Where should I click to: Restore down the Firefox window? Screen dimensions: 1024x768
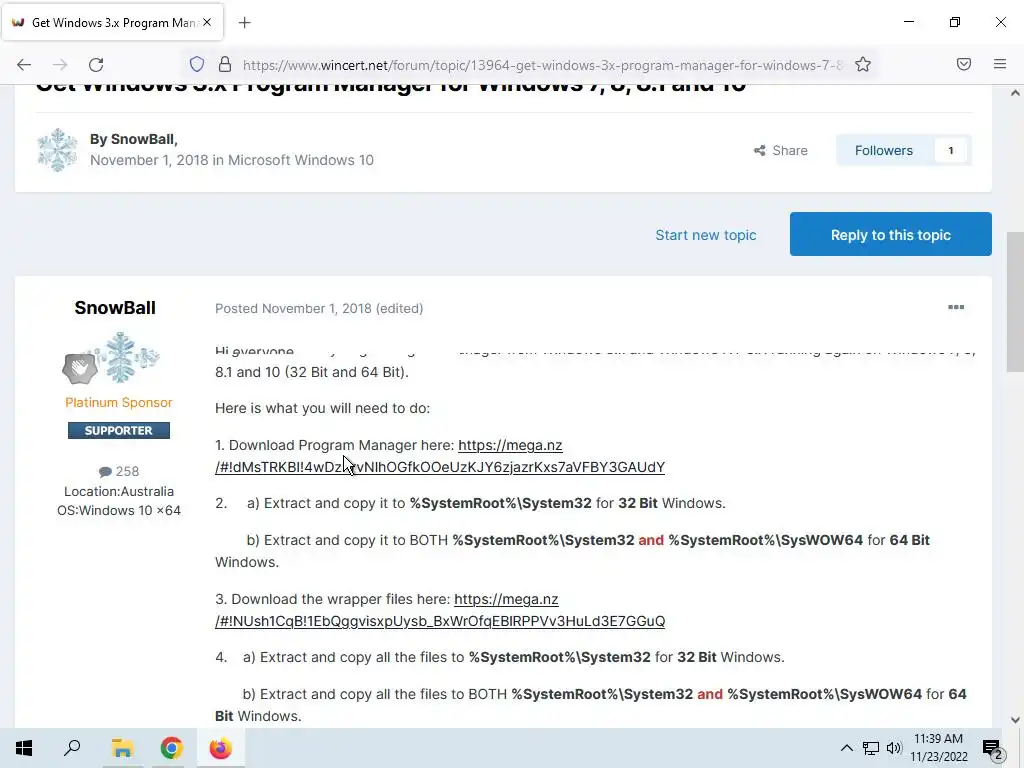[x=955, y=22]
